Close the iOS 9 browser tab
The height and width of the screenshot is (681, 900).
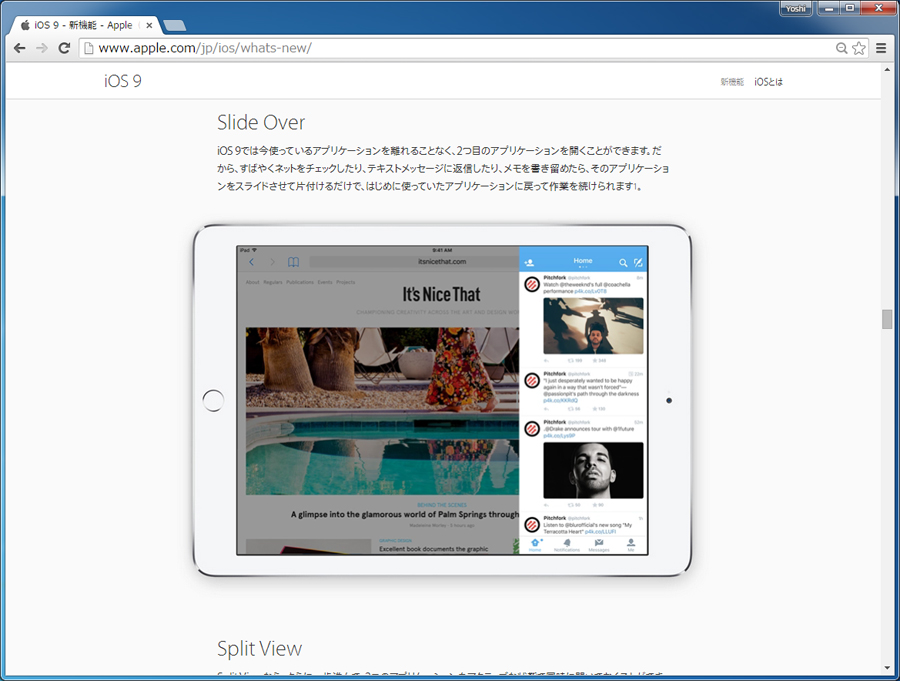[x=149, y=25]
